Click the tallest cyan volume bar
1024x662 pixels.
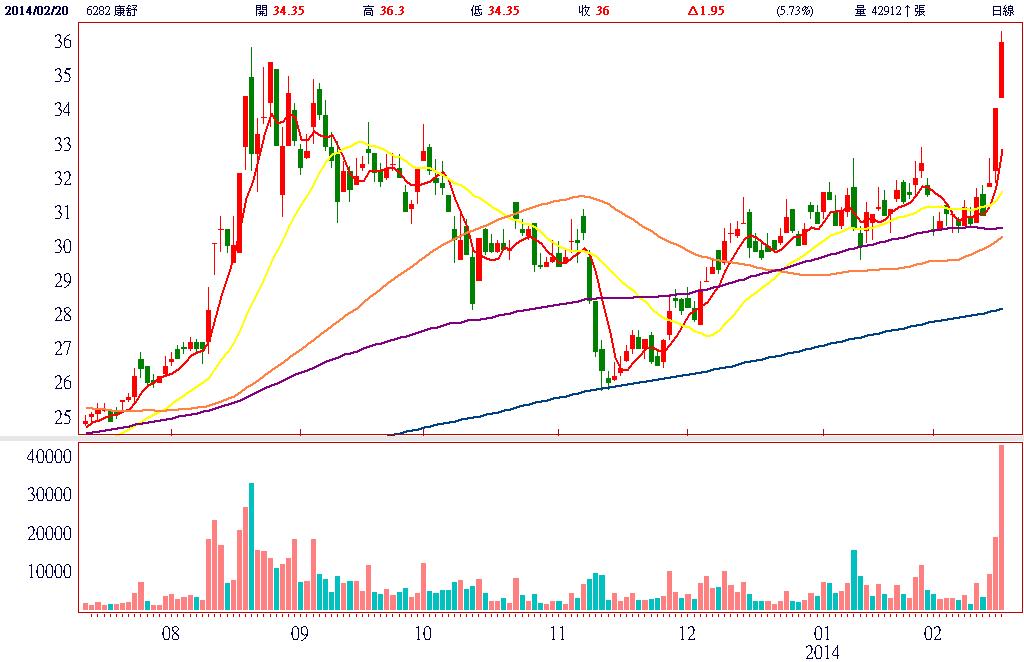(x=251, y=546)
